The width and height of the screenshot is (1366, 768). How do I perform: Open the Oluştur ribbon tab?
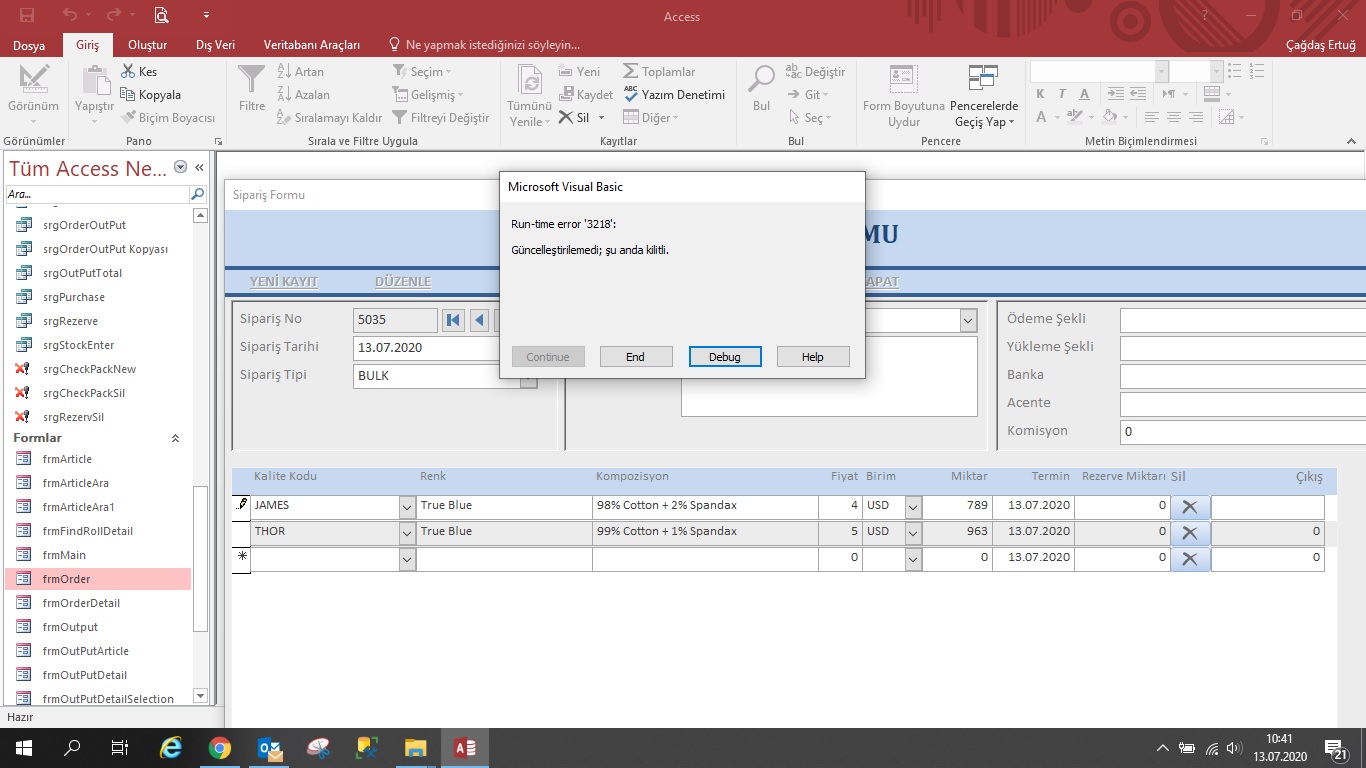pyautogui.click(x=147, y=45)
